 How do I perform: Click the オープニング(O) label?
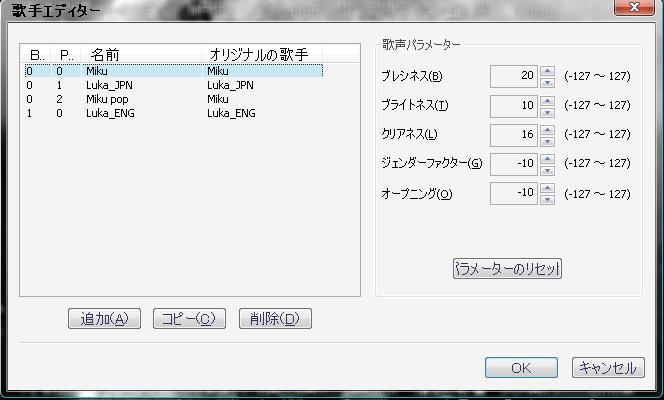pyautogui.click(x=417, y=194)
